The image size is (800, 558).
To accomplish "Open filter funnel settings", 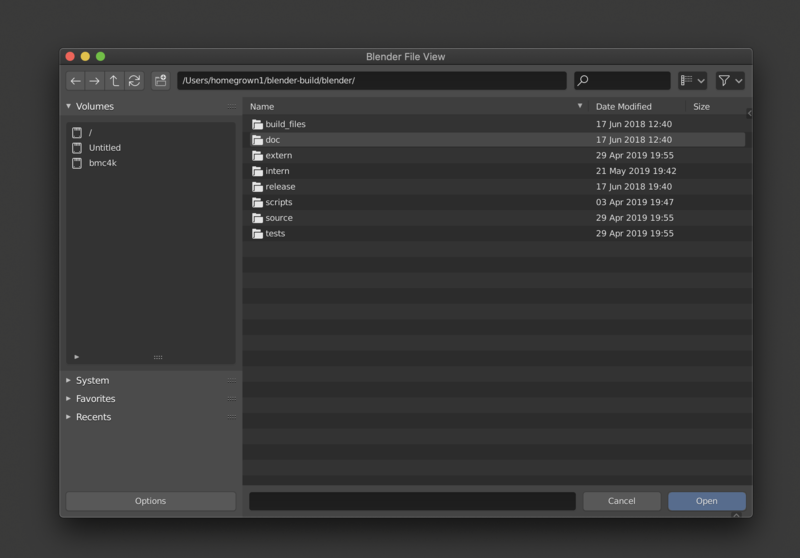I will (723, 80).
